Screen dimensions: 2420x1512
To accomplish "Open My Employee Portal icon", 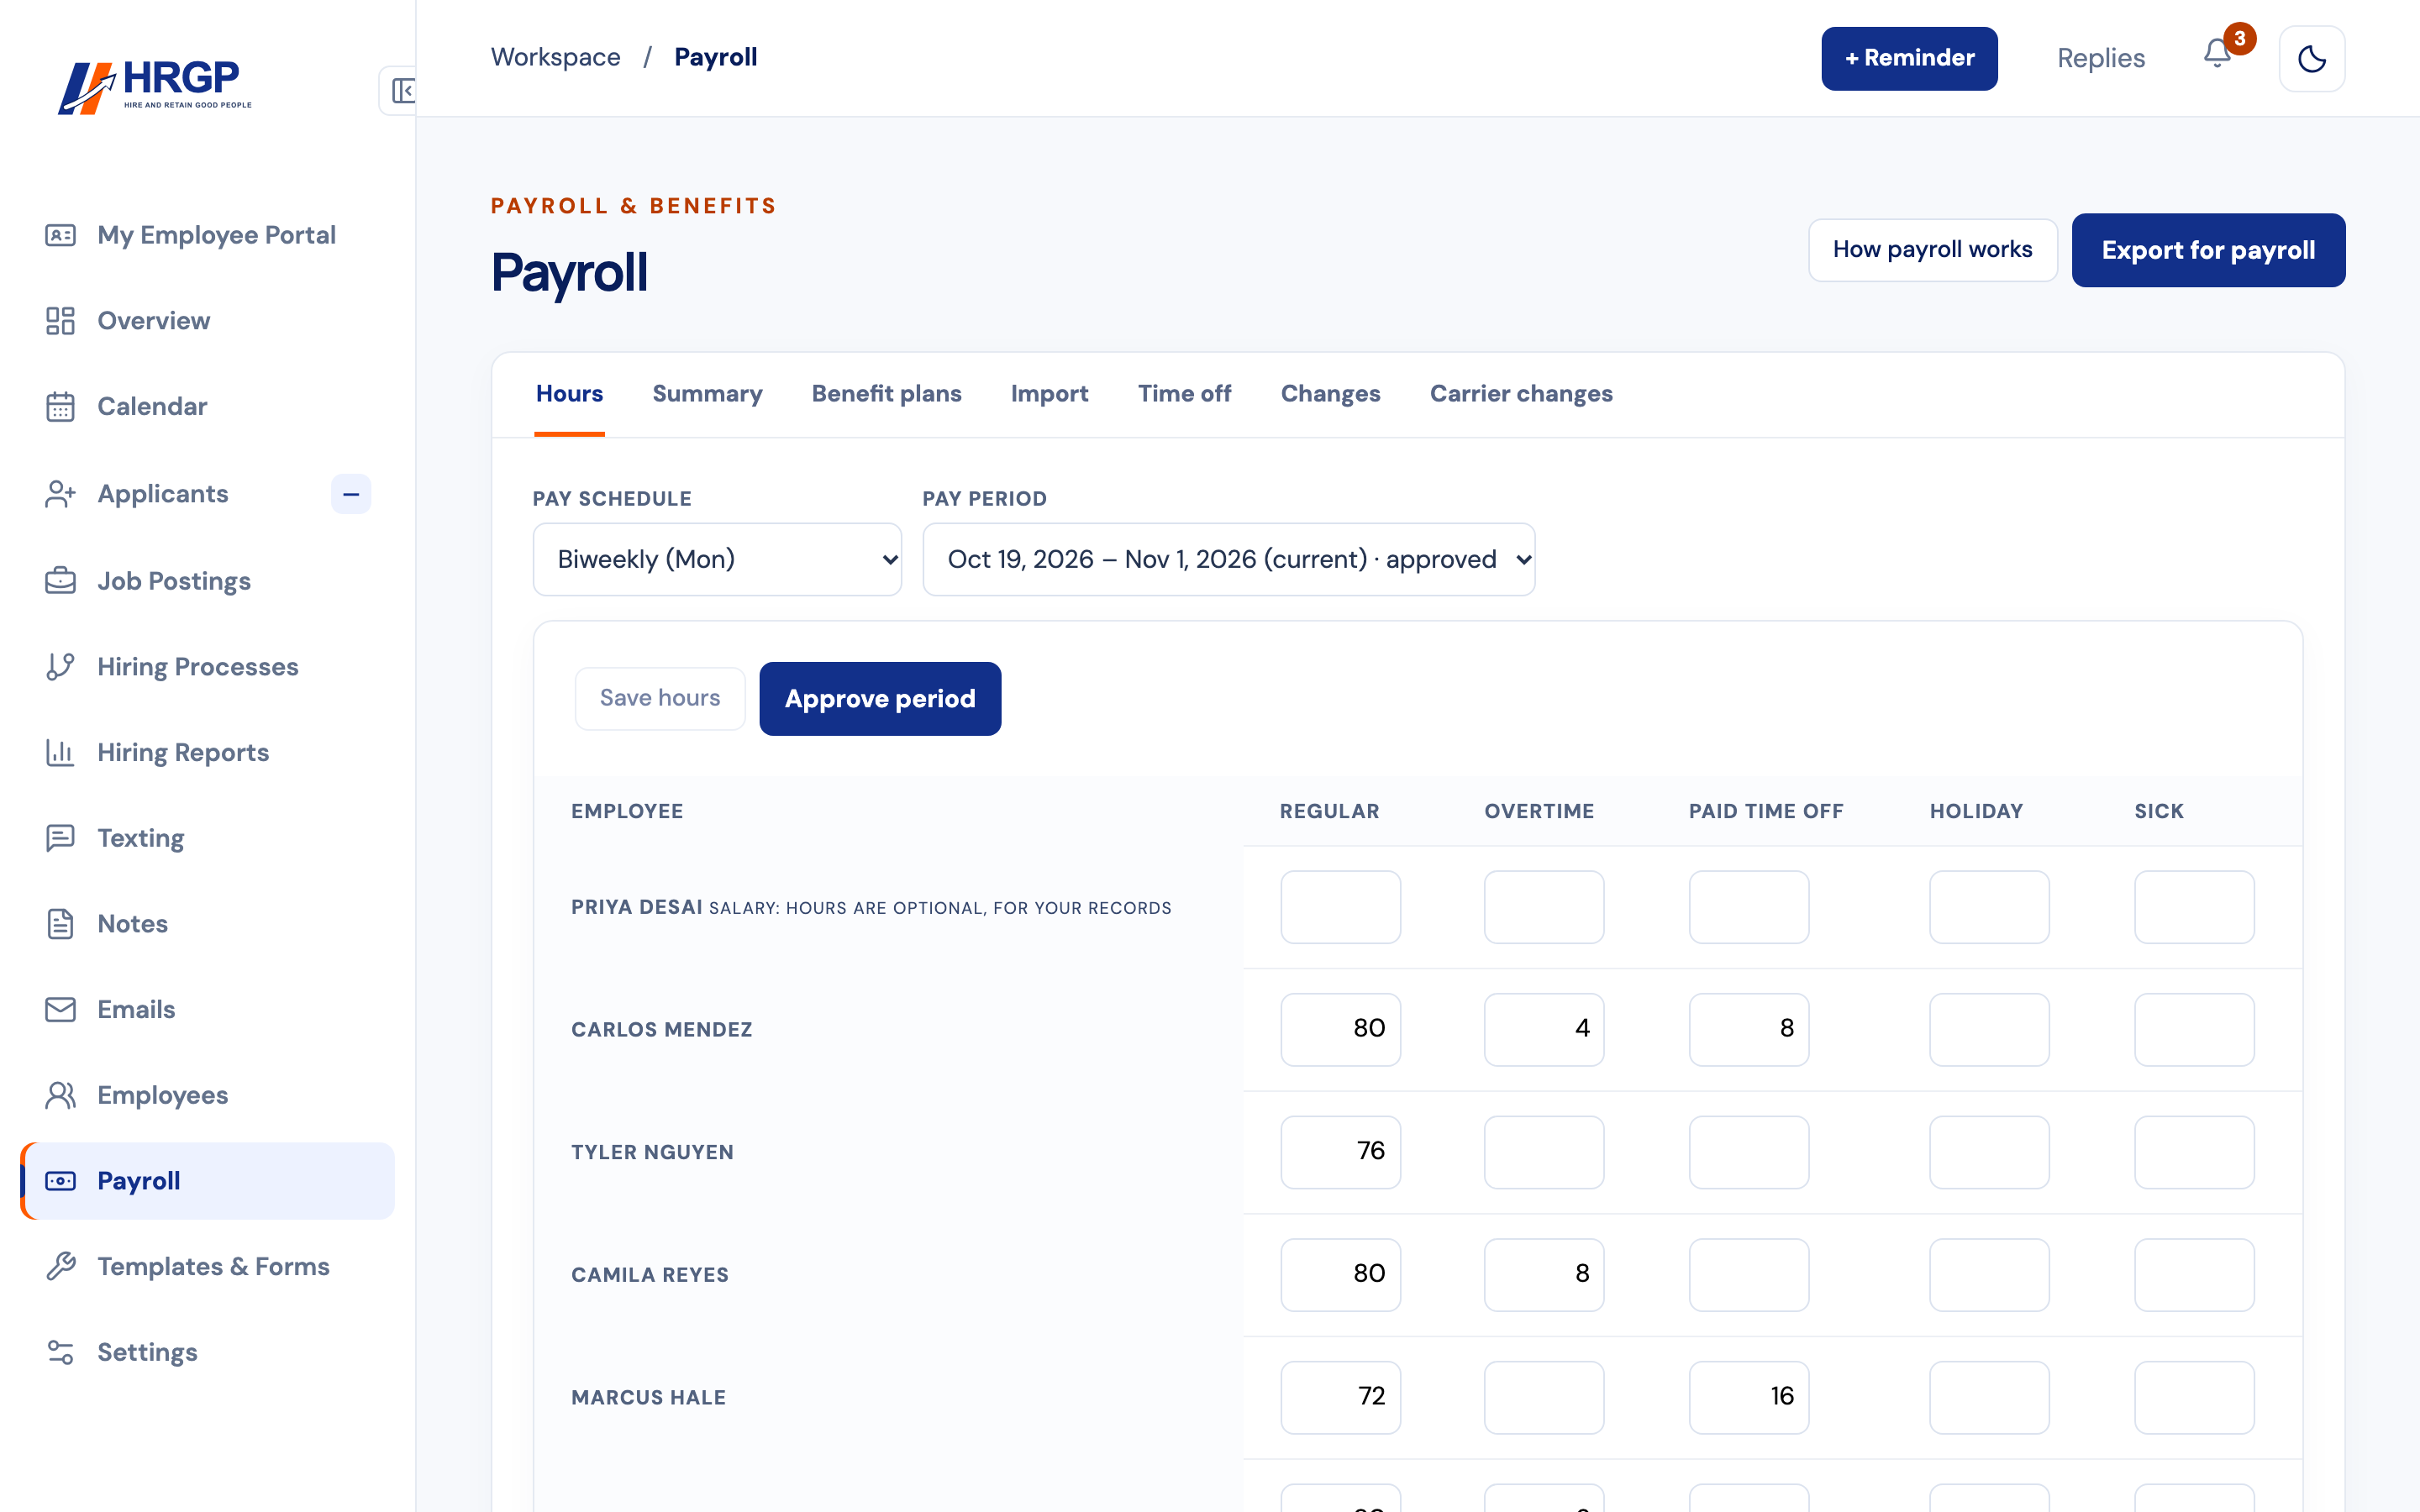I will pos(60,235).
